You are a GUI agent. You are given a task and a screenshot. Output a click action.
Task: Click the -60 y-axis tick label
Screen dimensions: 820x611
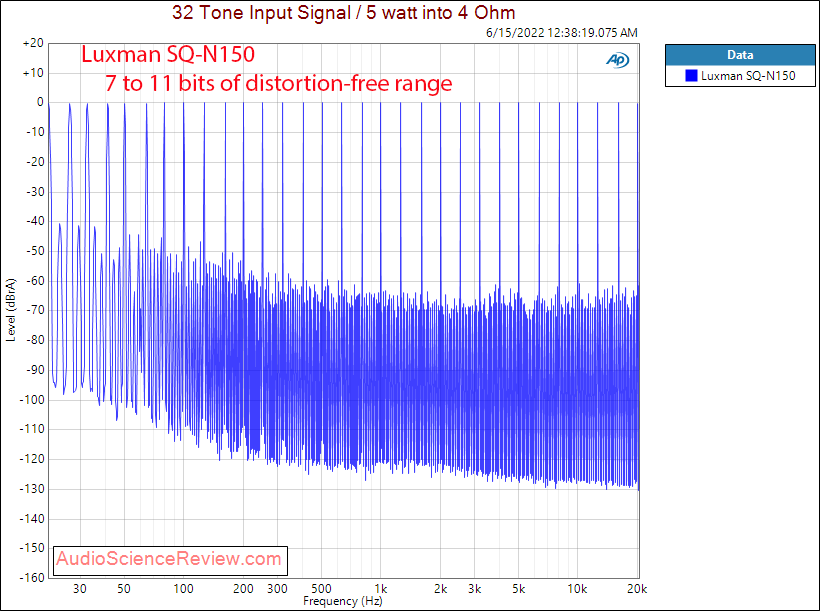pos(35,281)
